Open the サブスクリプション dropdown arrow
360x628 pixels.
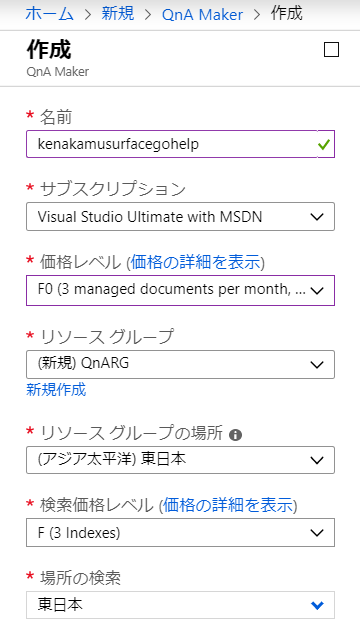317,217
